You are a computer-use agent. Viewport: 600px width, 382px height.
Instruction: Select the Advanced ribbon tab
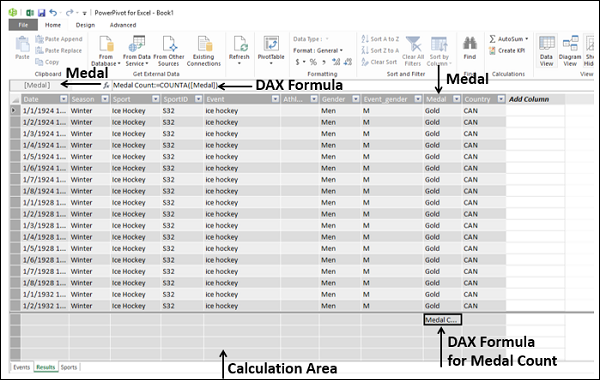[x=123, y=25]
